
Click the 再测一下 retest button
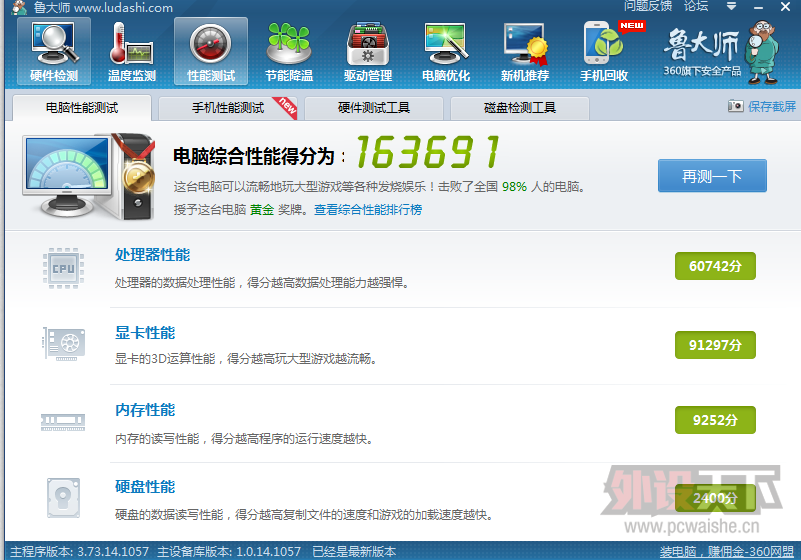click(x=712, y=176)
